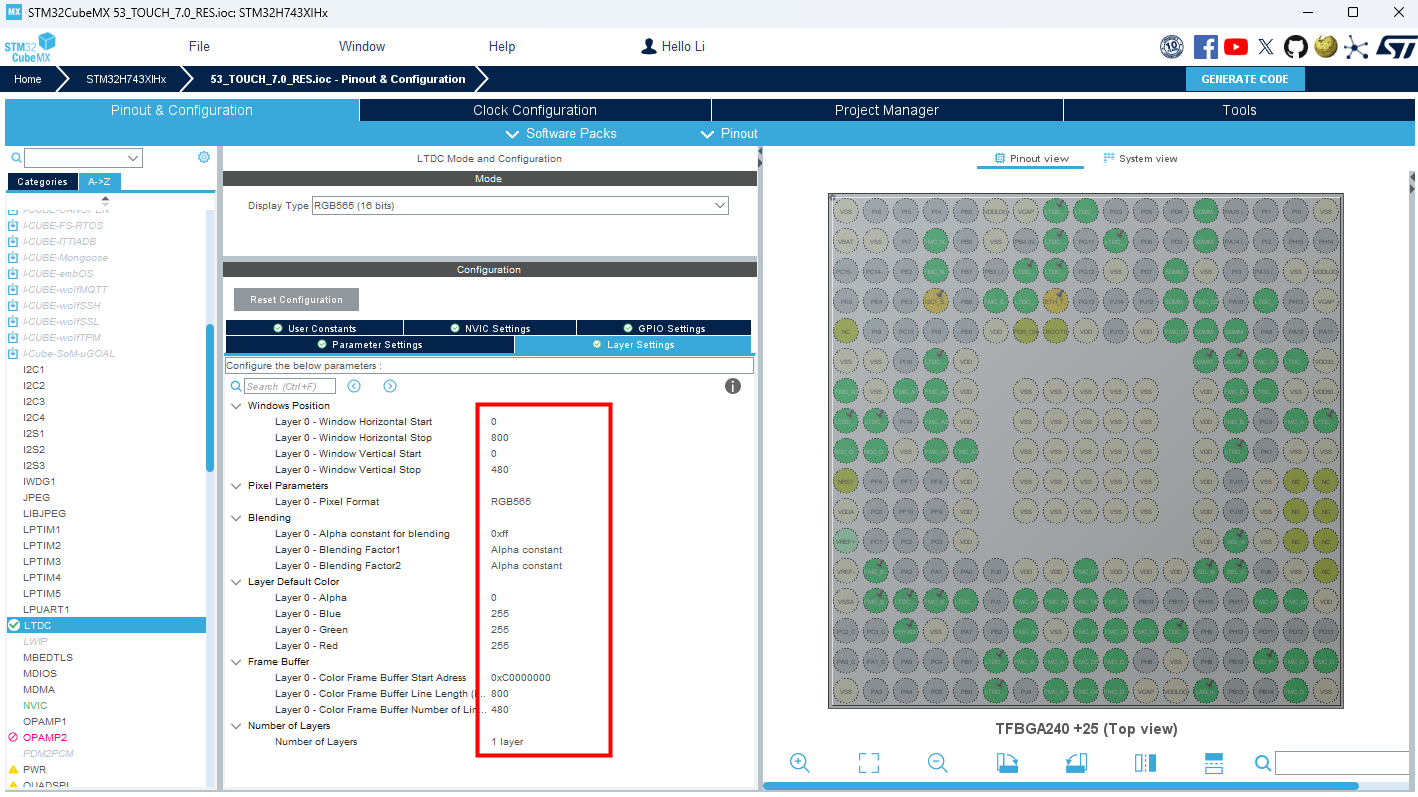Click the GENERATE CODE button
Screen dimensions: 1418x797
[x=1245, y=79]
